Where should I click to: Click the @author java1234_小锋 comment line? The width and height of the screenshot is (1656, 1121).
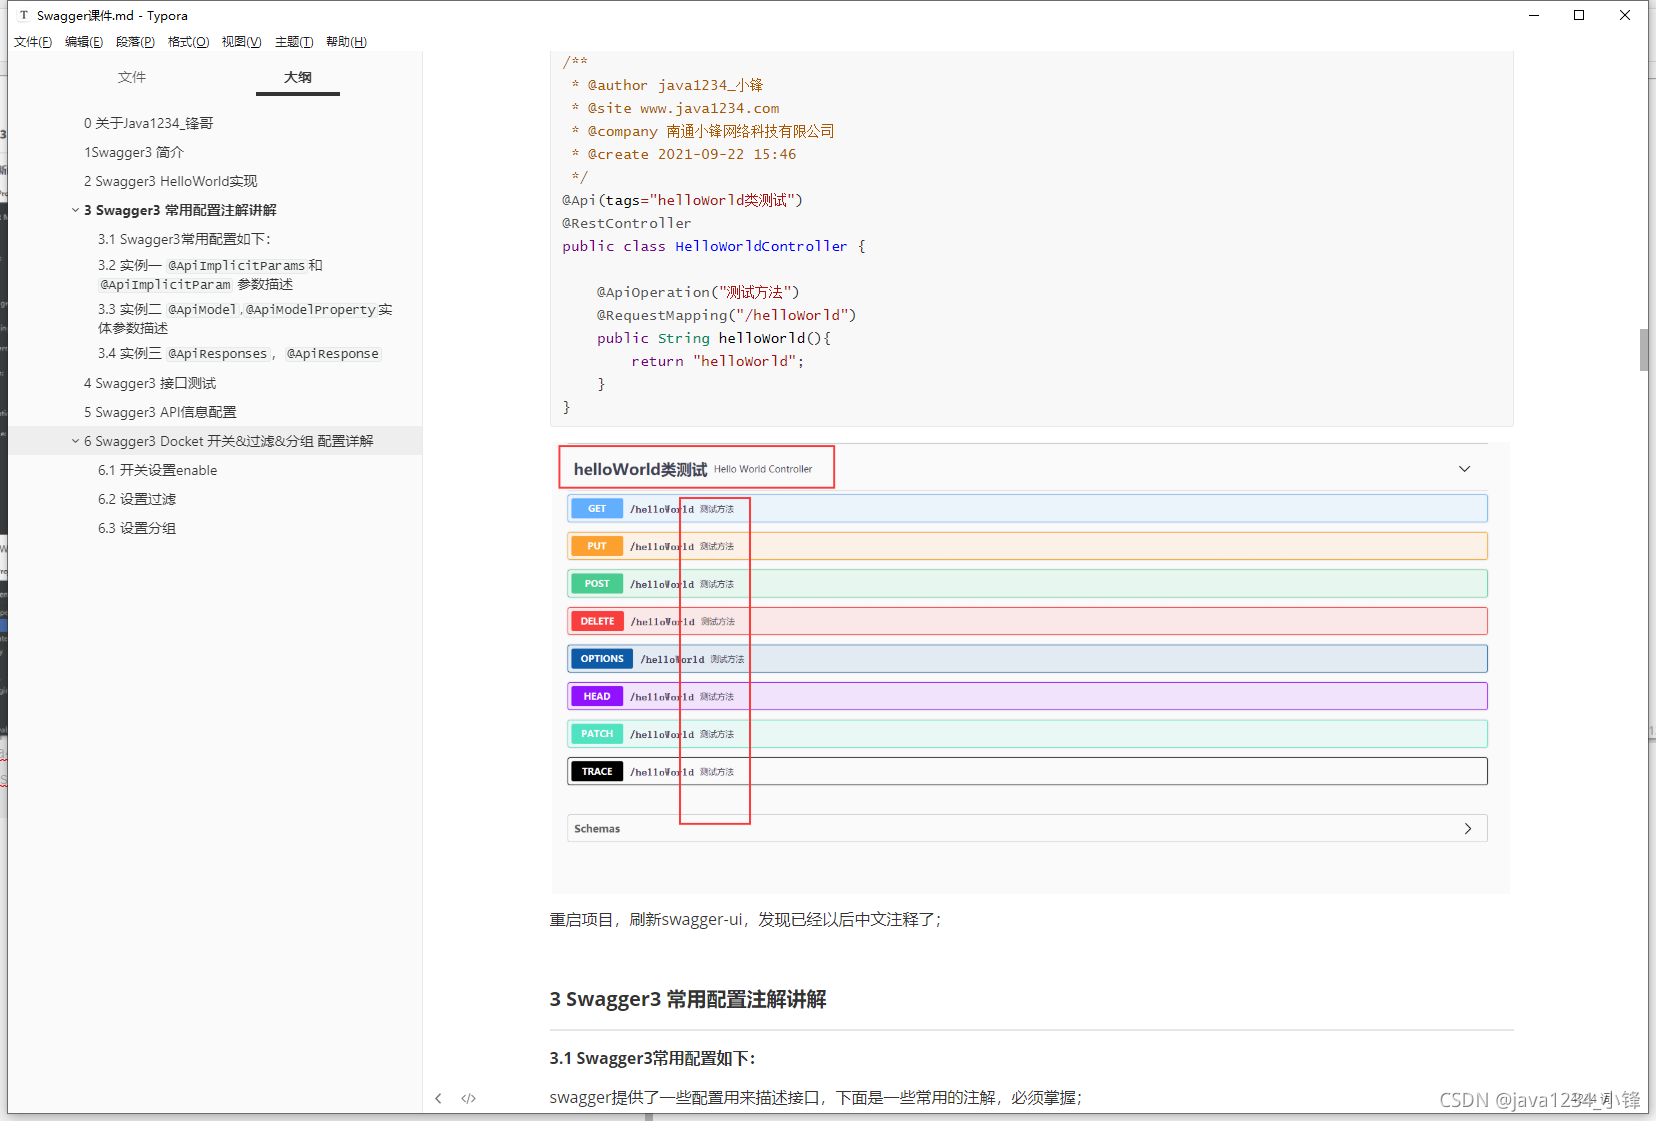(x=667, y=85)
